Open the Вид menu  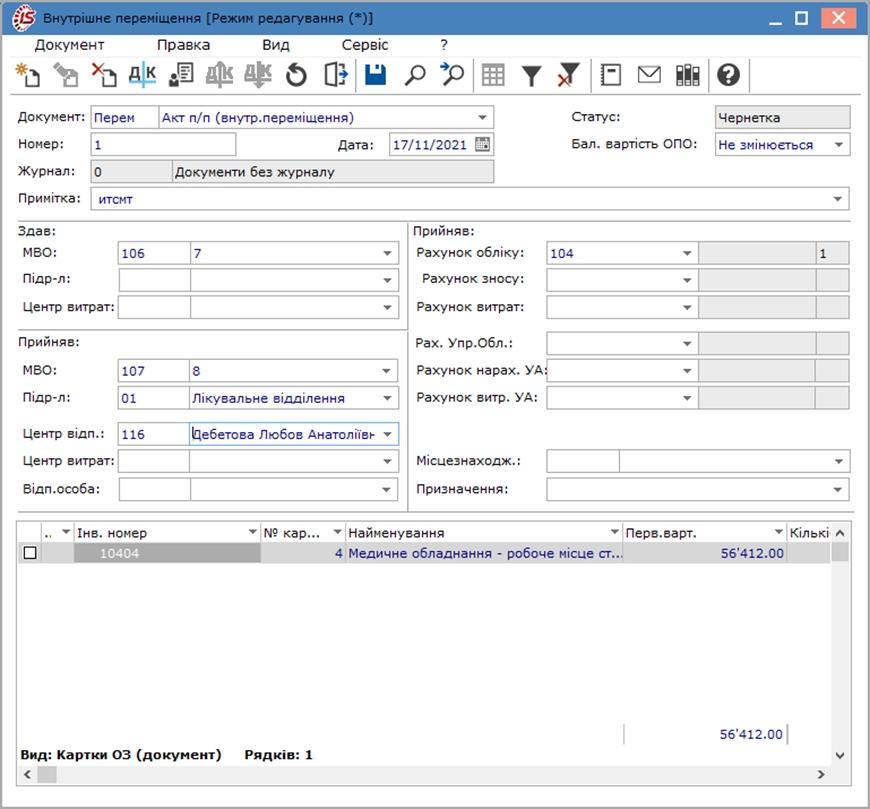276,45
